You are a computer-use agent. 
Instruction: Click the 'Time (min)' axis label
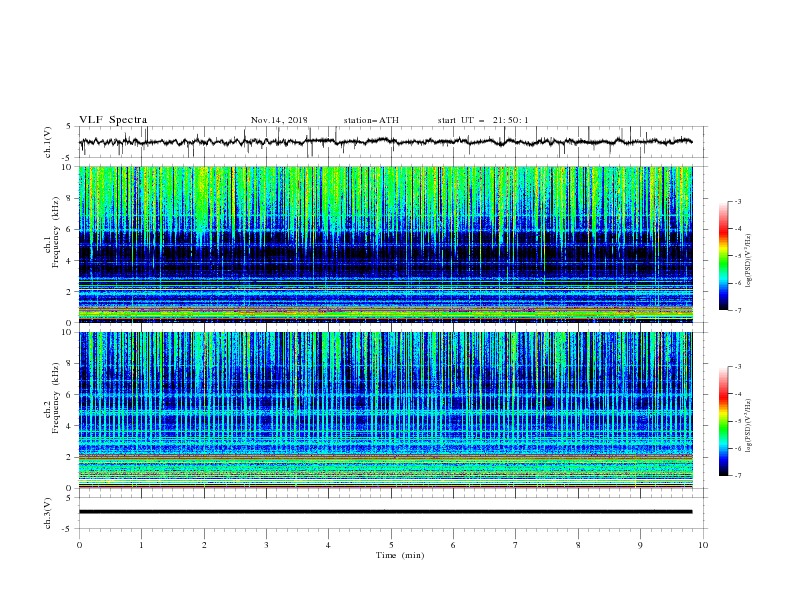400,555
